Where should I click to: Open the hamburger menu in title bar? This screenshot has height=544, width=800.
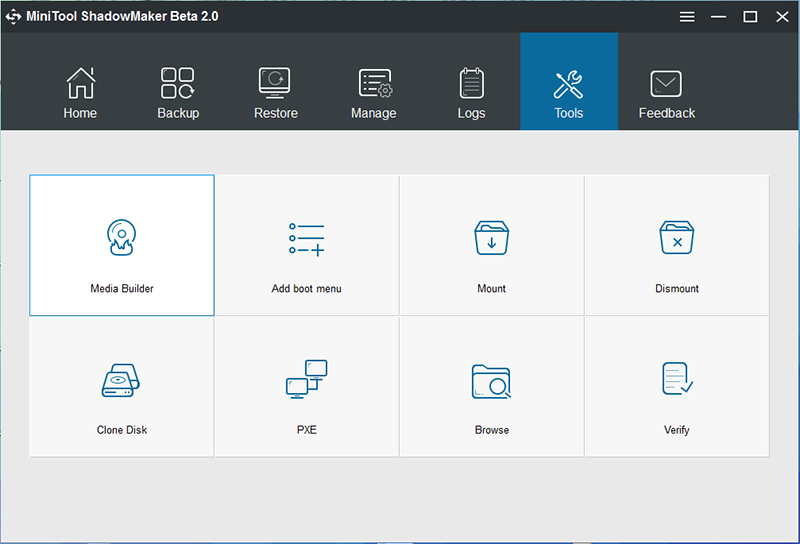pyautogui.click(x=687, y=17)
